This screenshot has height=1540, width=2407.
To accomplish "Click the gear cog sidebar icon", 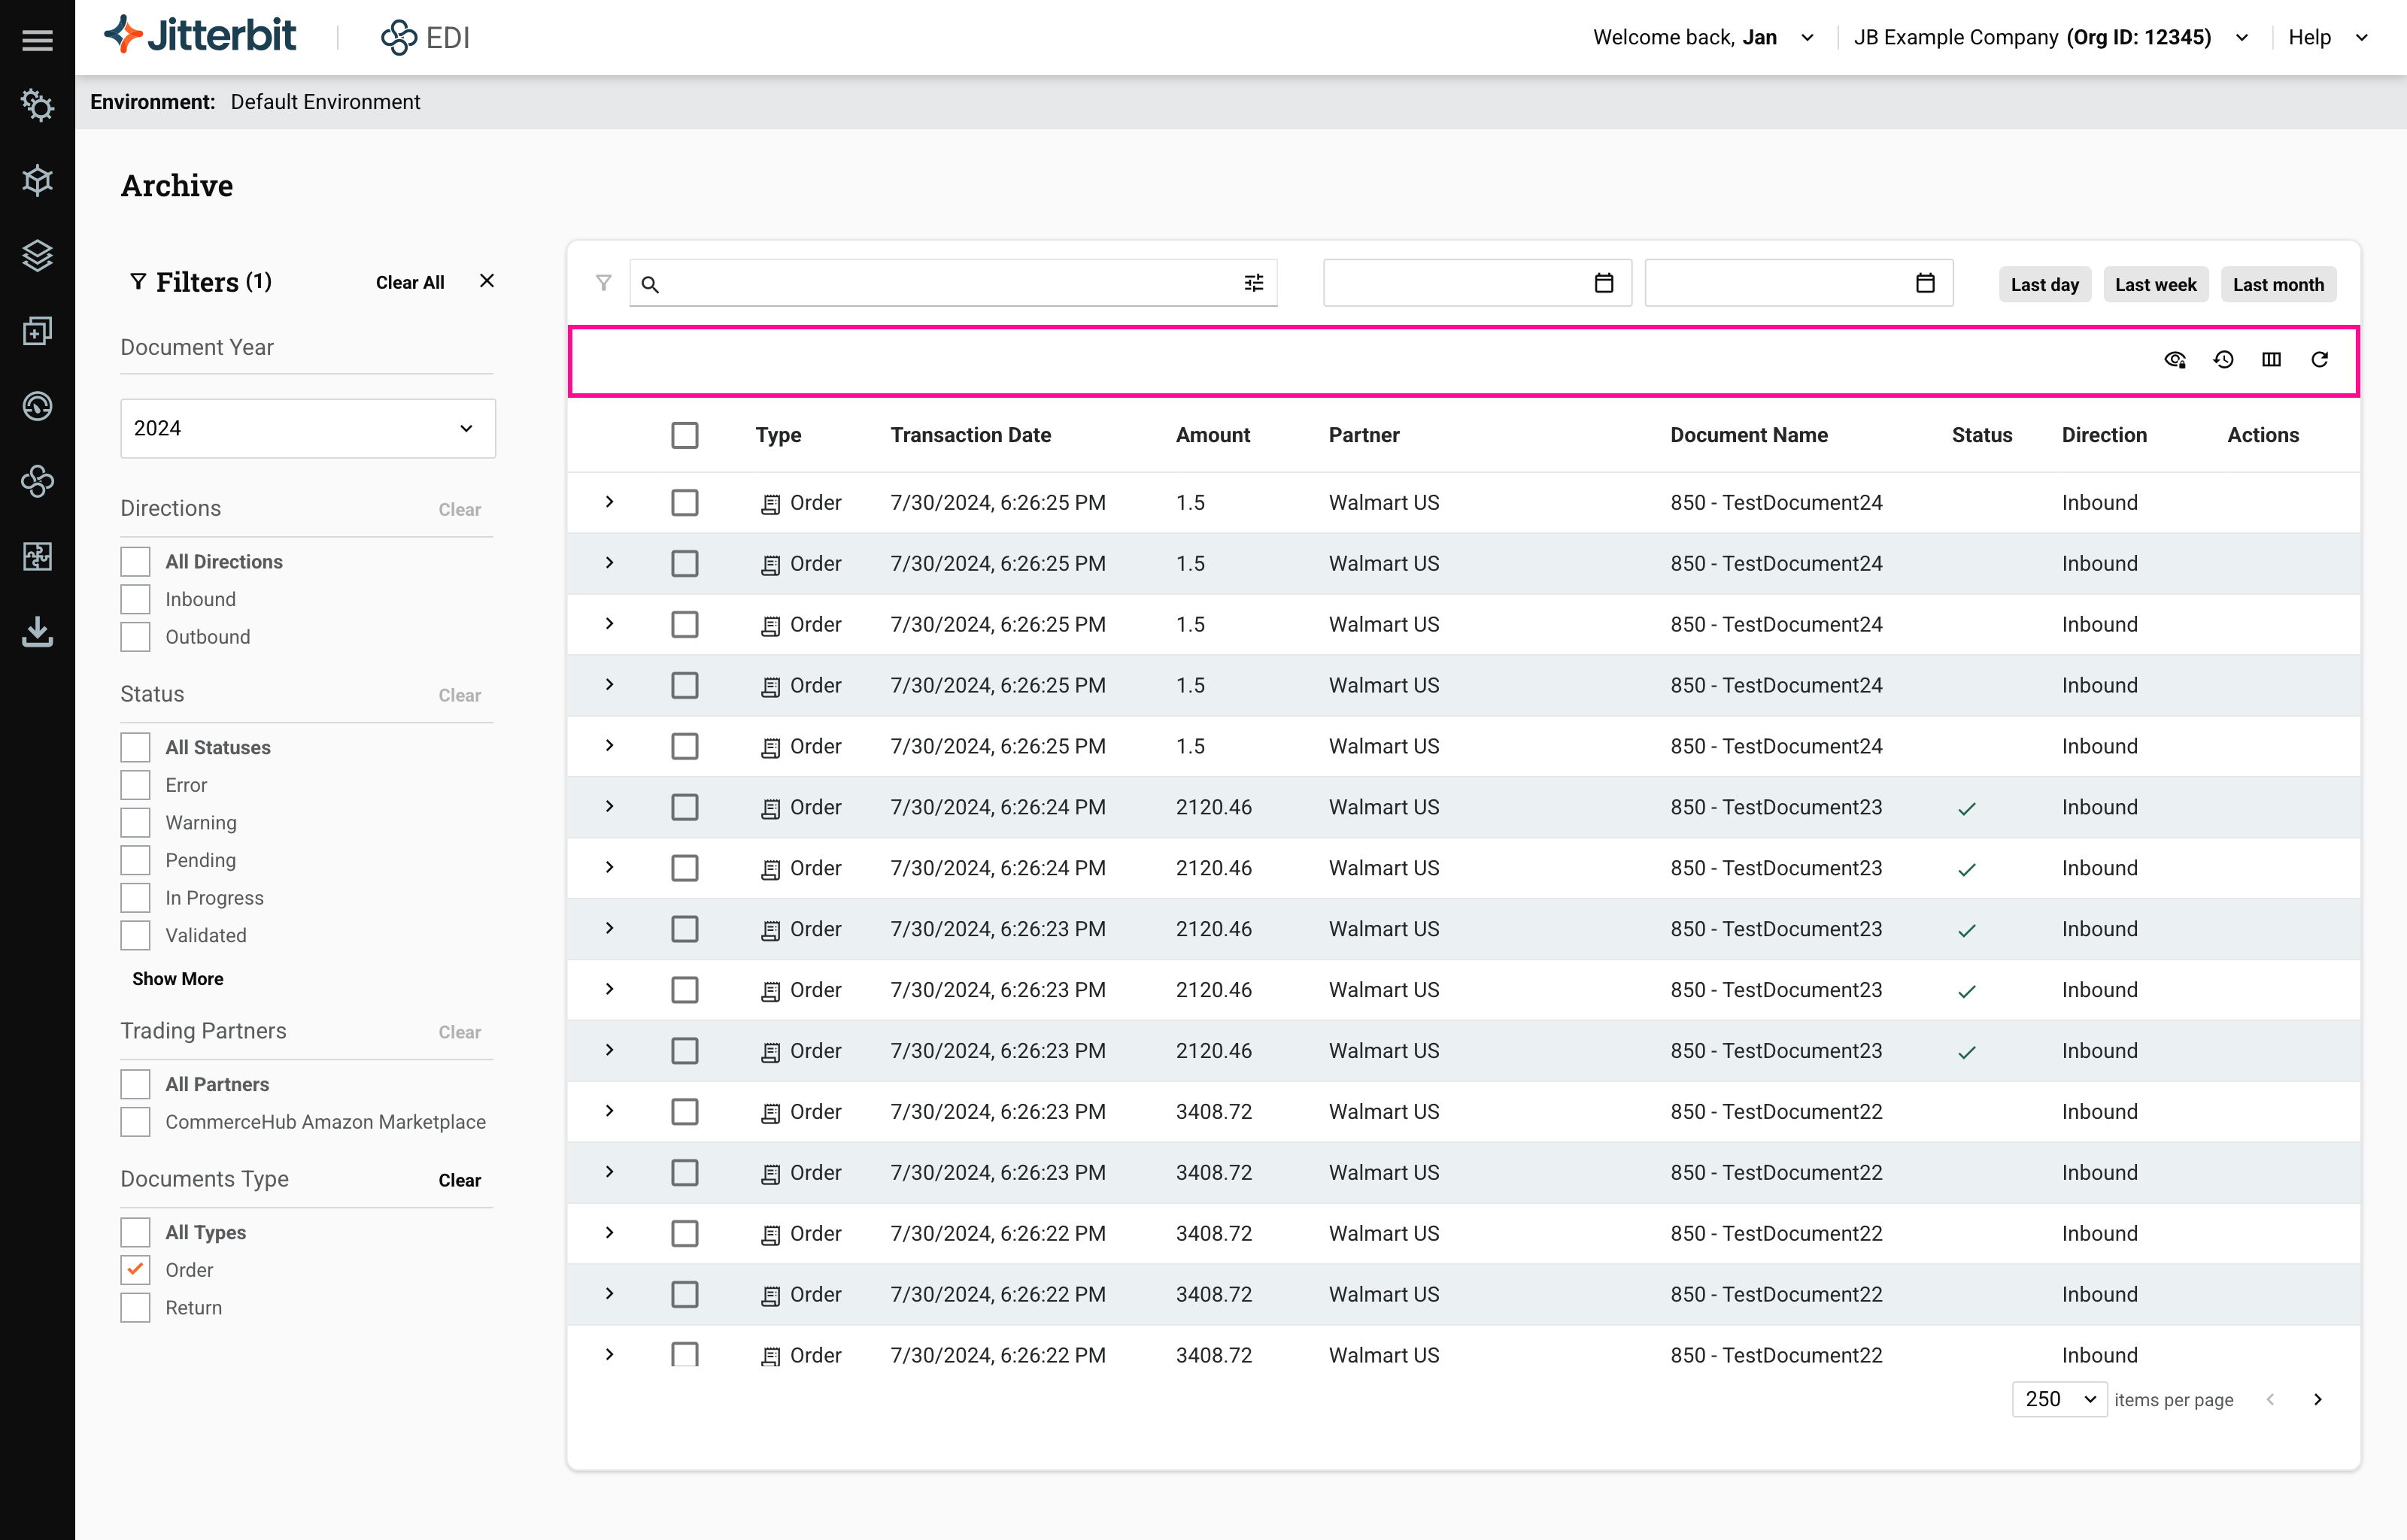I will (x=37, y=105).
